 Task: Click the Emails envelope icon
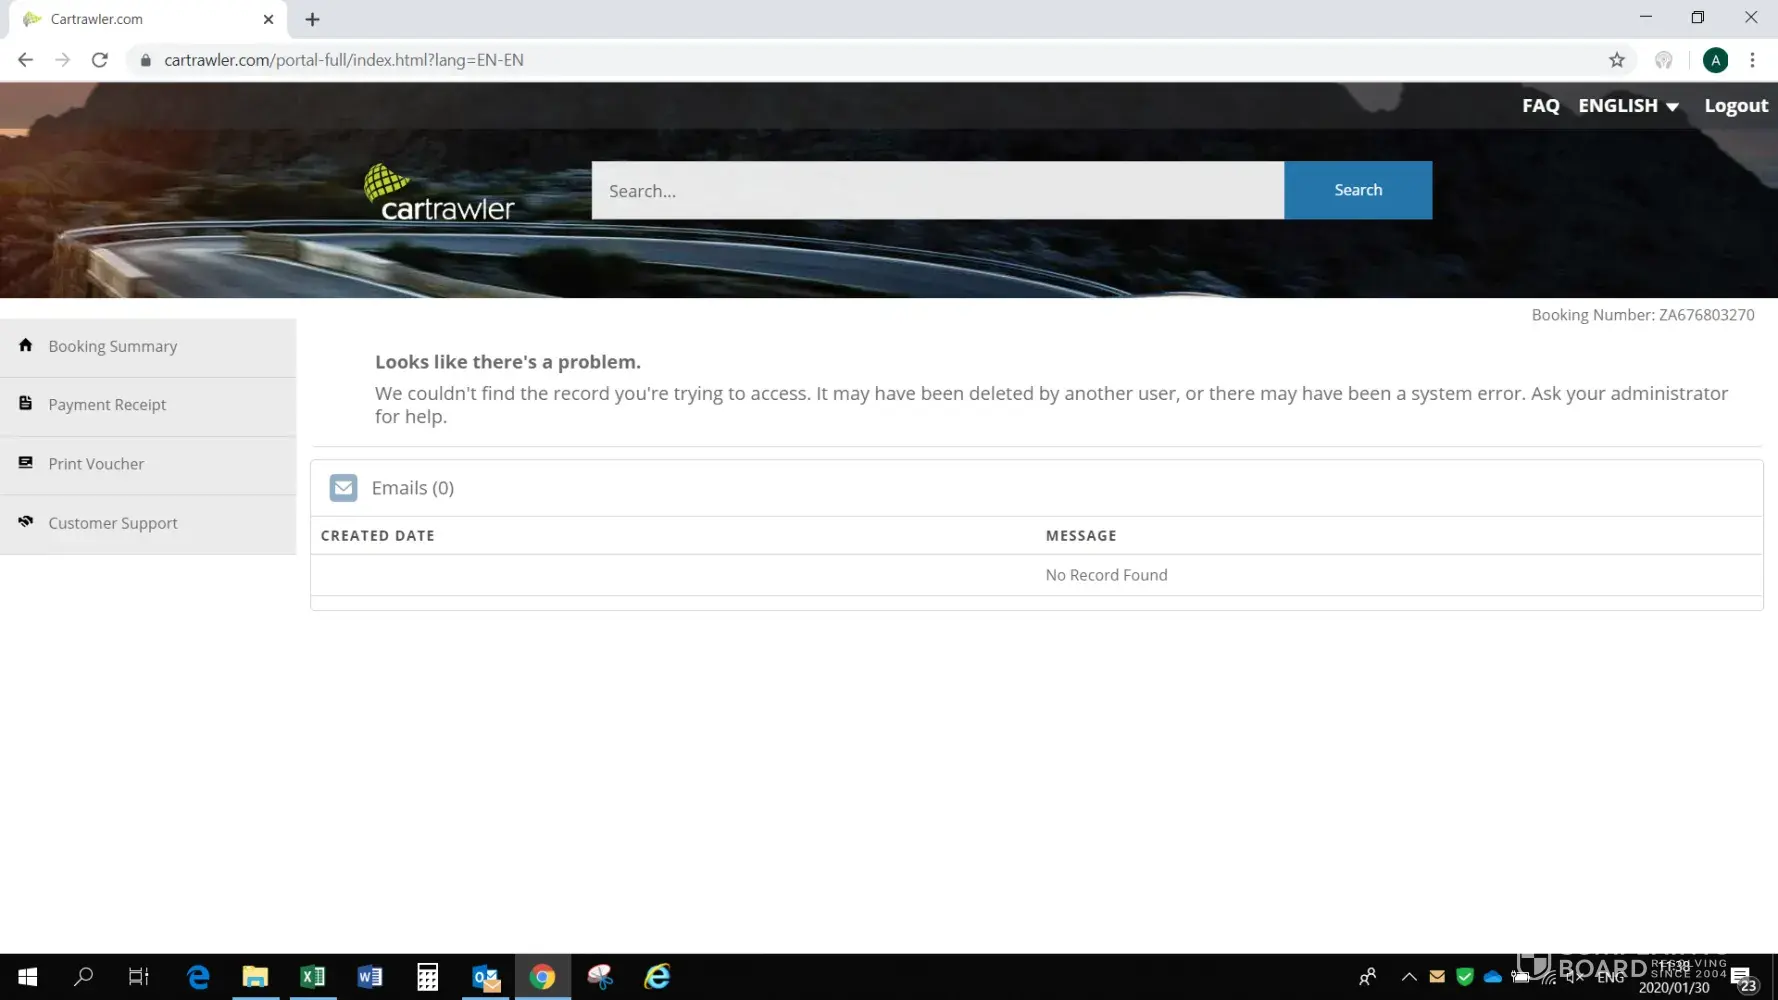343,488
